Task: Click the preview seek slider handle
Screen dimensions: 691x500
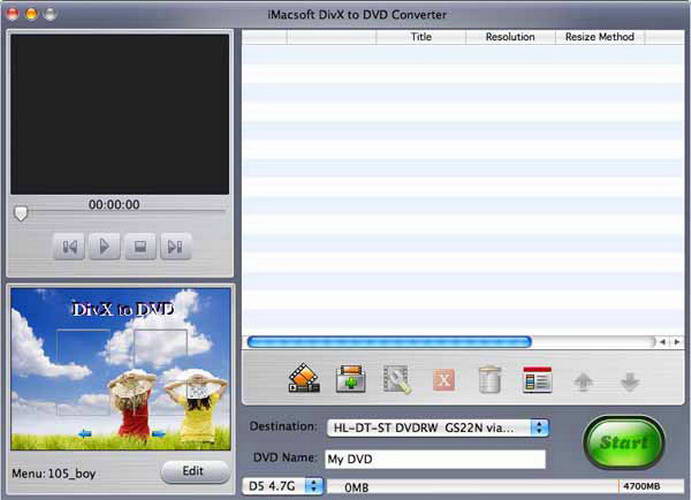Action: (x=20, y=213)
